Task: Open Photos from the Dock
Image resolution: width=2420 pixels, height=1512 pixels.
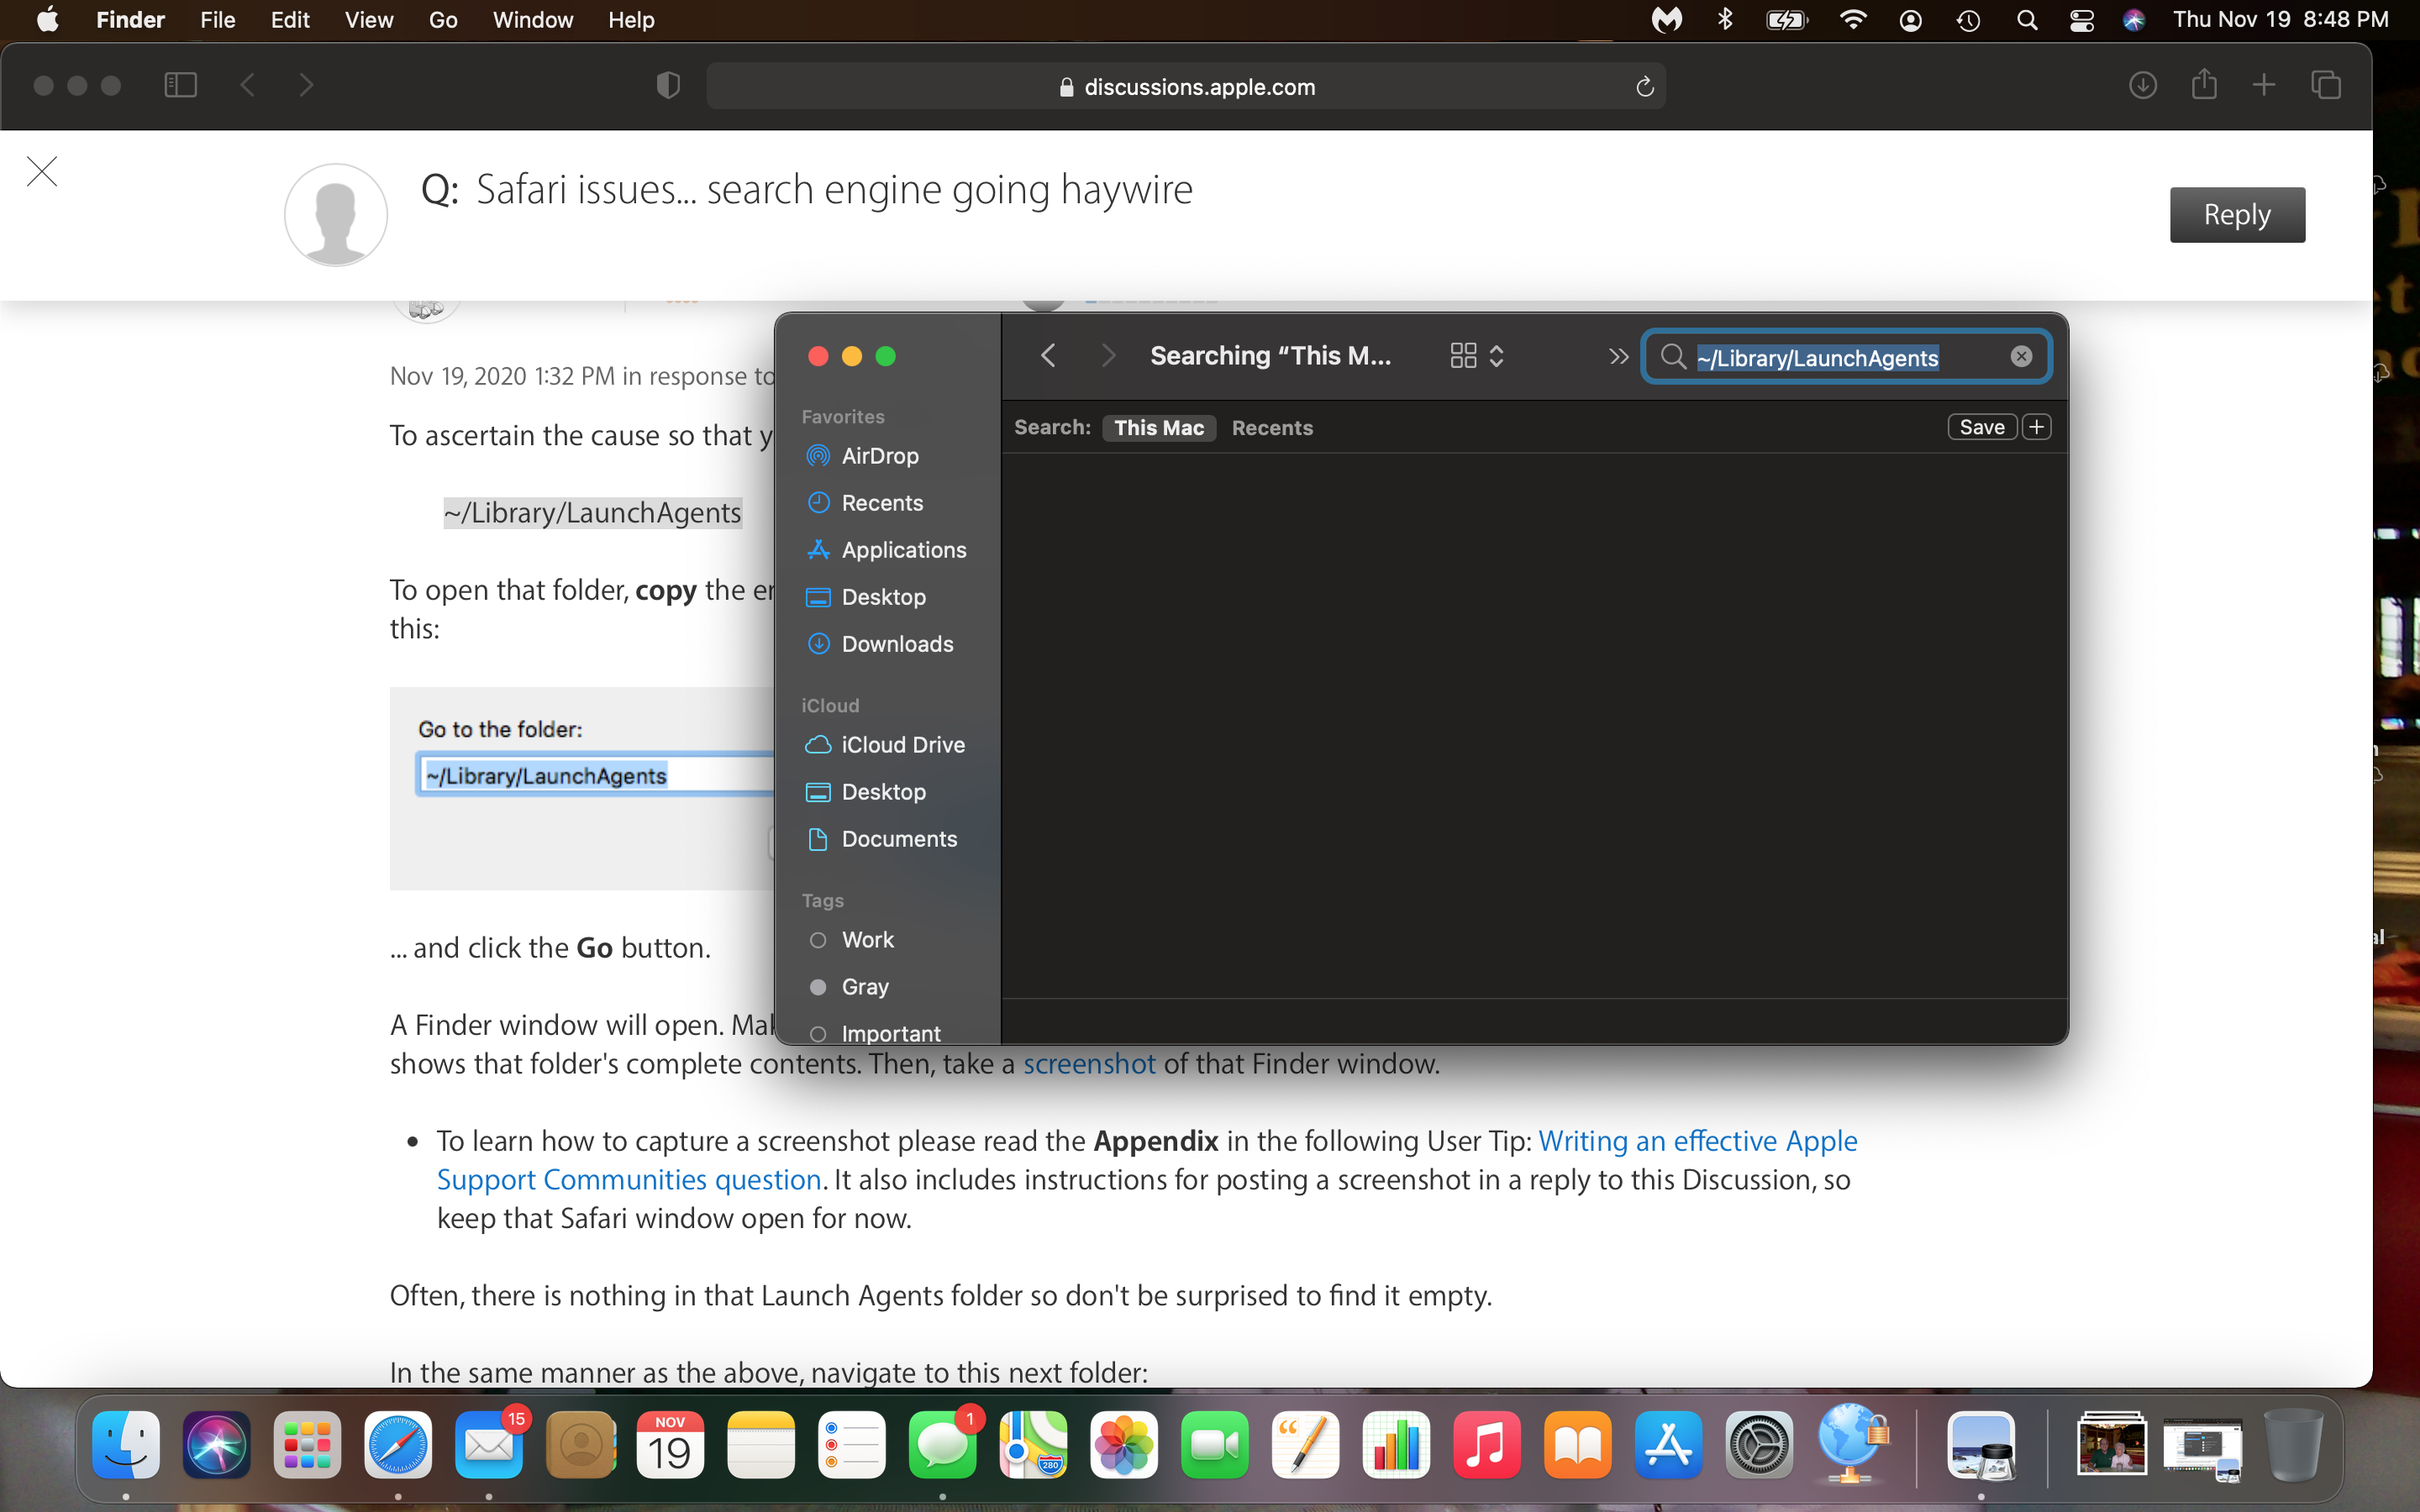Action: (1124, 1445)
